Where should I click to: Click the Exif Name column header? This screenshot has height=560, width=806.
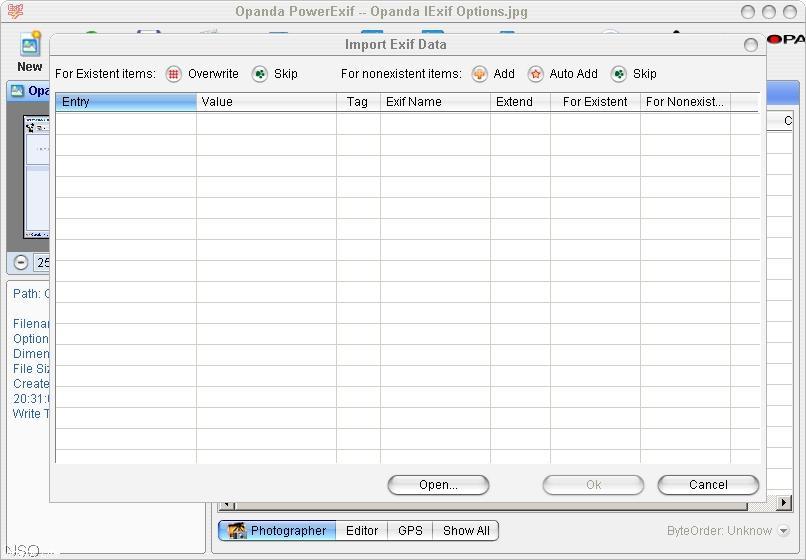click(x=435, y=102)
